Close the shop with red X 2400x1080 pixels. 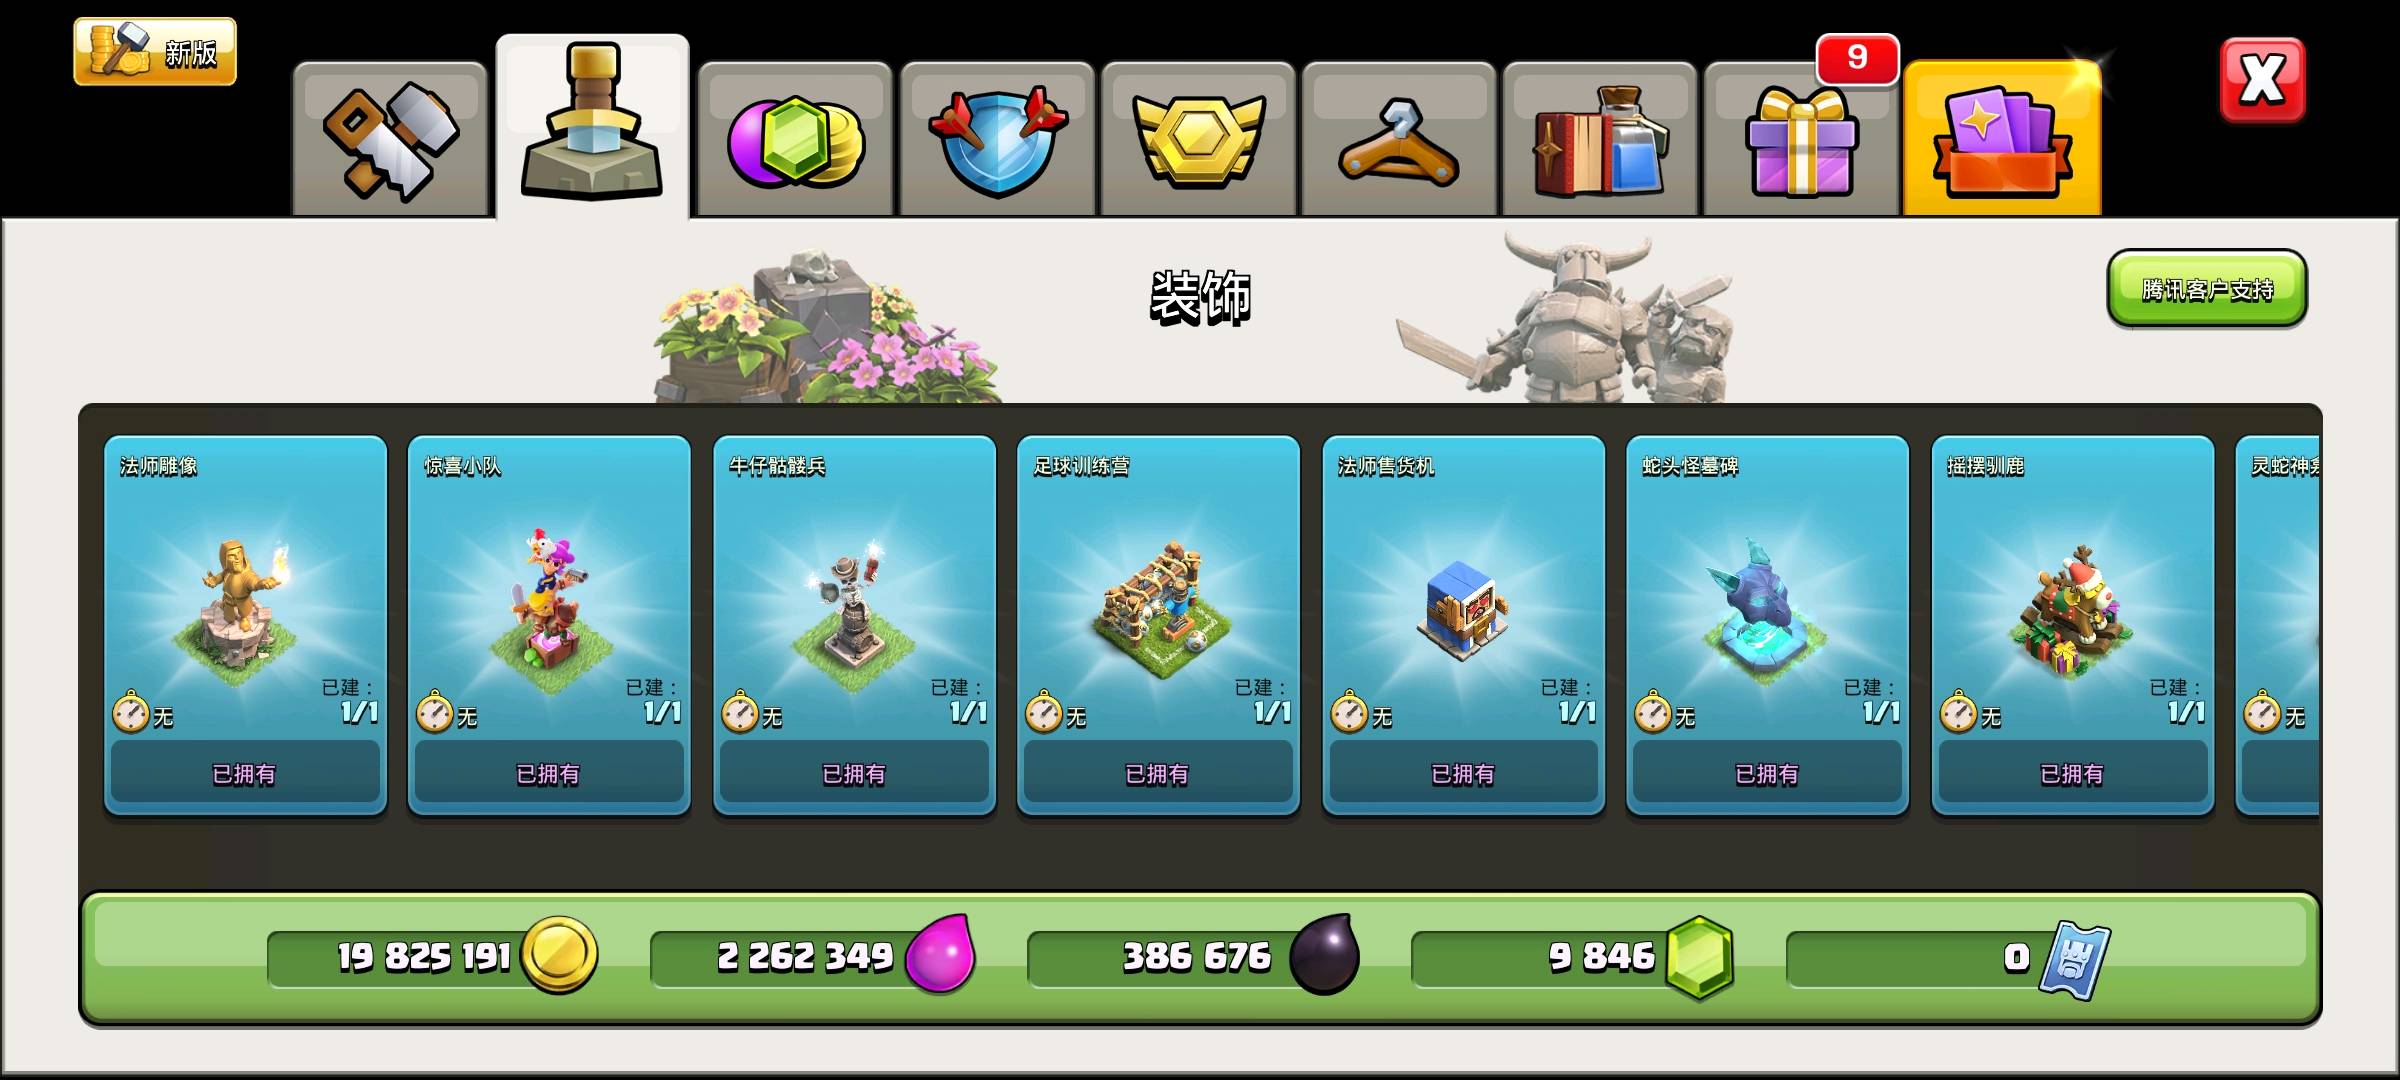point(2262,80)
